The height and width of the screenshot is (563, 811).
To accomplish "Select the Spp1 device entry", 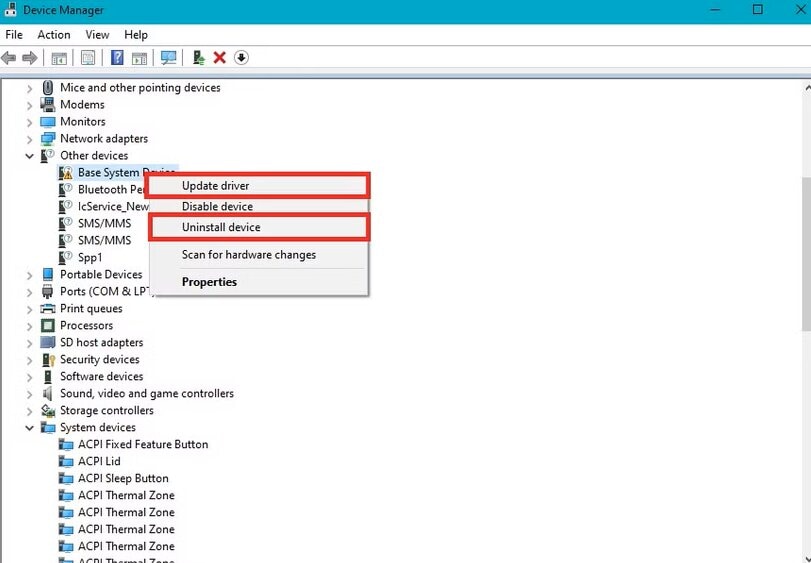I will coord(90,257).
